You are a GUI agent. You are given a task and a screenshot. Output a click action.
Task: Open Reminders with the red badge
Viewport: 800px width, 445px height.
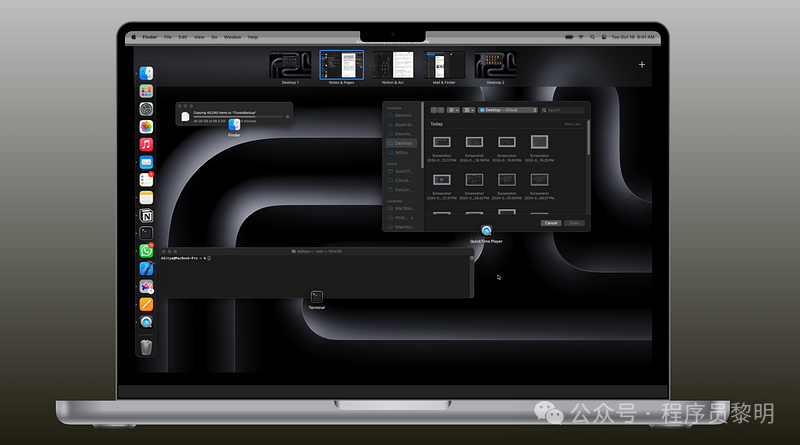[x=146, y=180]
